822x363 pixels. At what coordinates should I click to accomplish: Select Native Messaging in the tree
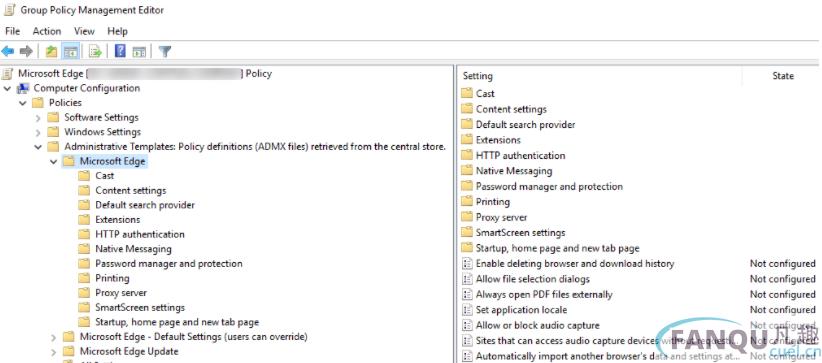click(133, 249)
